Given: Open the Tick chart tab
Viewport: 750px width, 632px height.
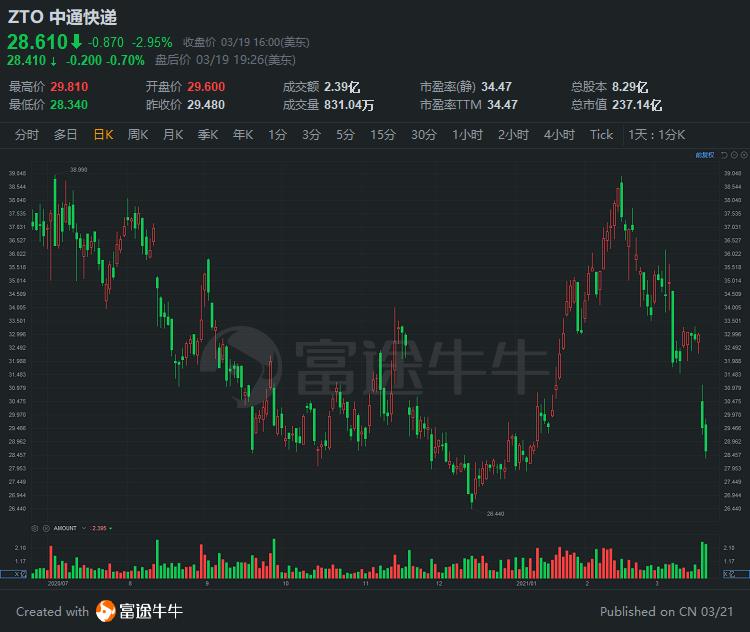Looking at the screenshot, I should click(x=601, y=135).
